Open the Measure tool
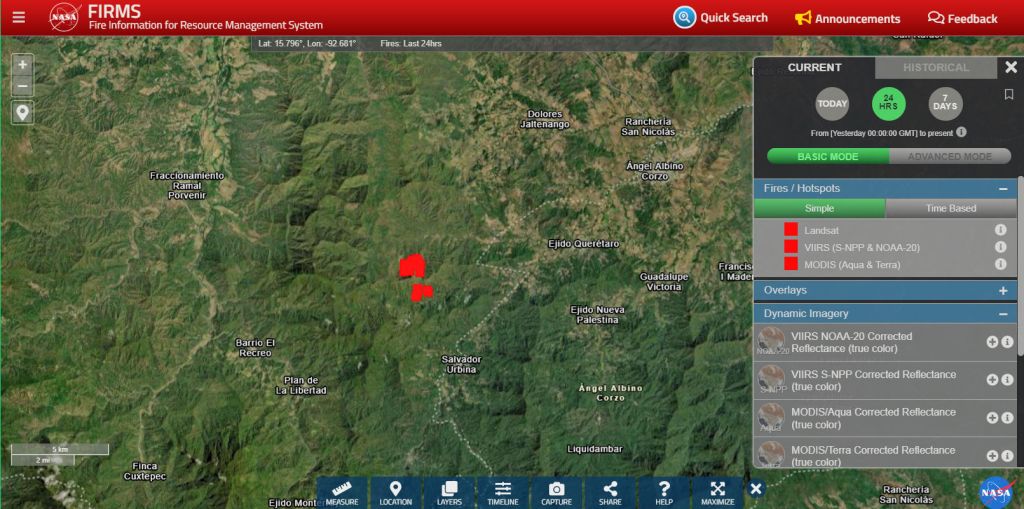Screen dimensions: 1024x509 point(342,492)
